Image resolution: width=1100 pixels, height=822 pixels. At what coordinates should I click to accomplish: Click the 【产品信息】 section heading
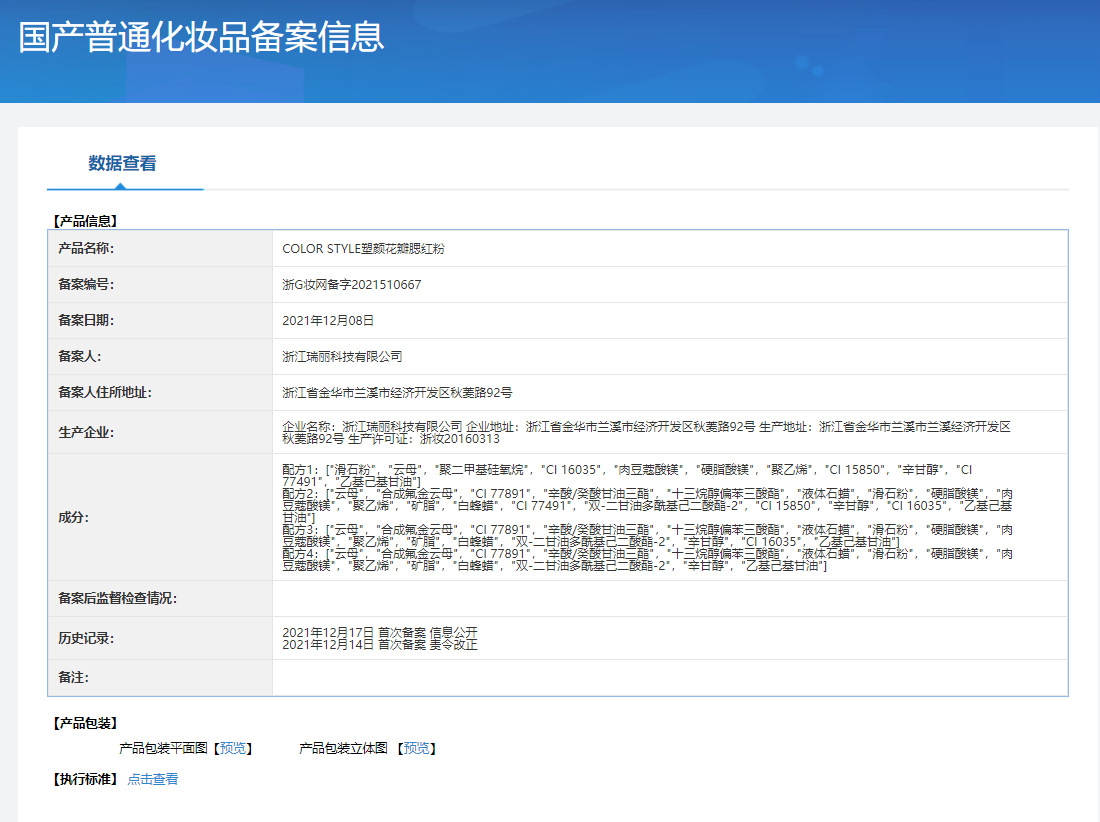tap(85, 221)
